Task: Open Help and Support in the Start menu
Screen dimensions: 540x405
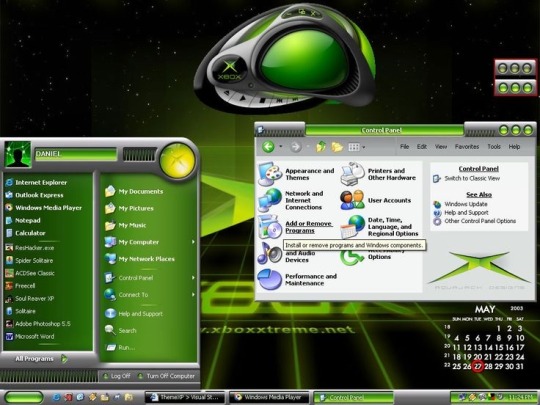Action: pos(134,314)
